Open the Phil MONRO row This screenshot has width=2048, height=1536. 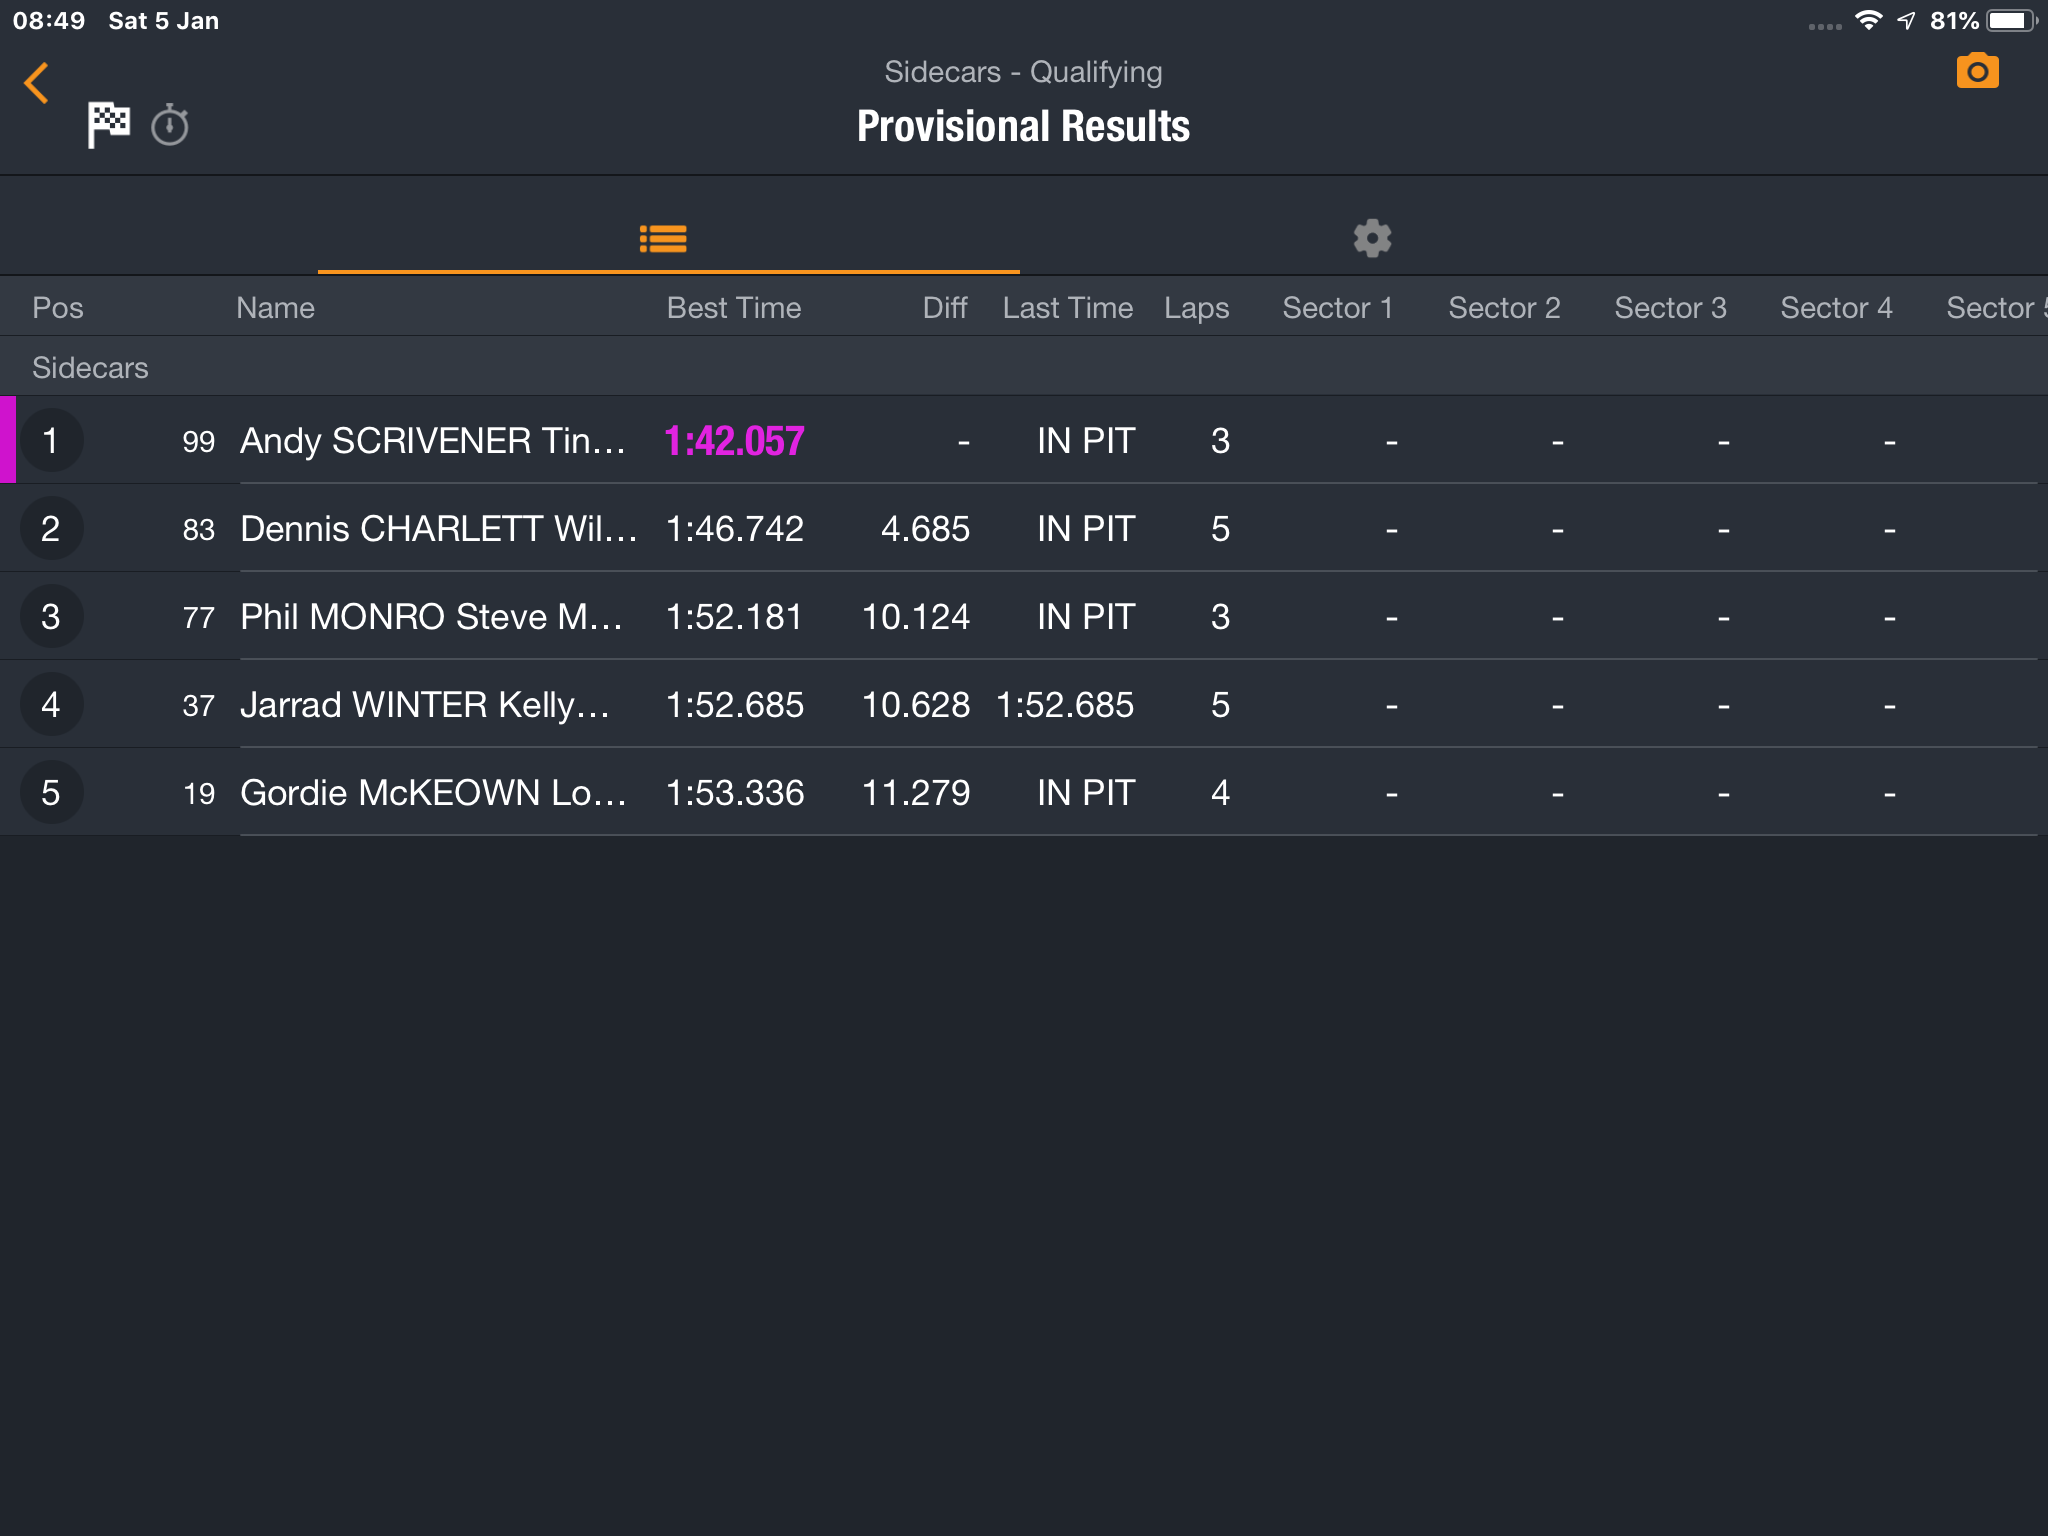(x=1024, y=616)
